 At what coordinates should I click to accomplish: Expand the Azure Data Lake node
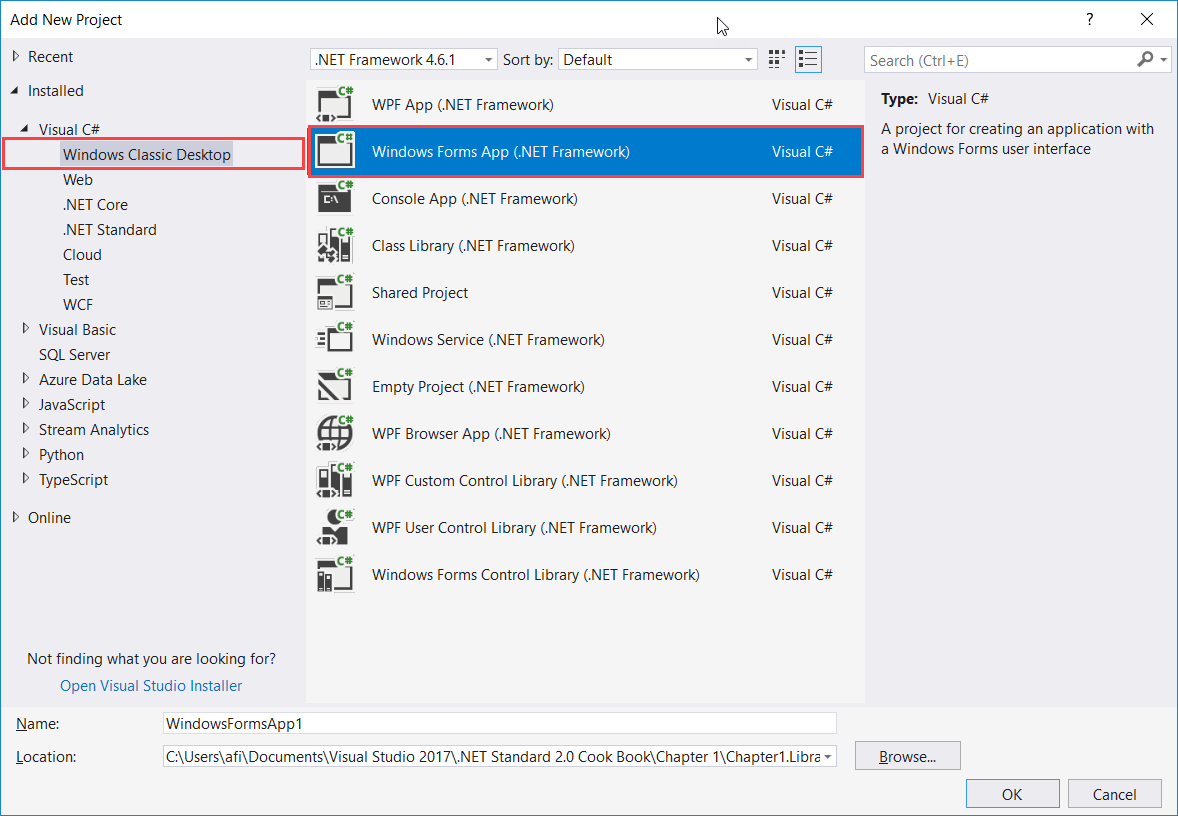pos(26,379)
